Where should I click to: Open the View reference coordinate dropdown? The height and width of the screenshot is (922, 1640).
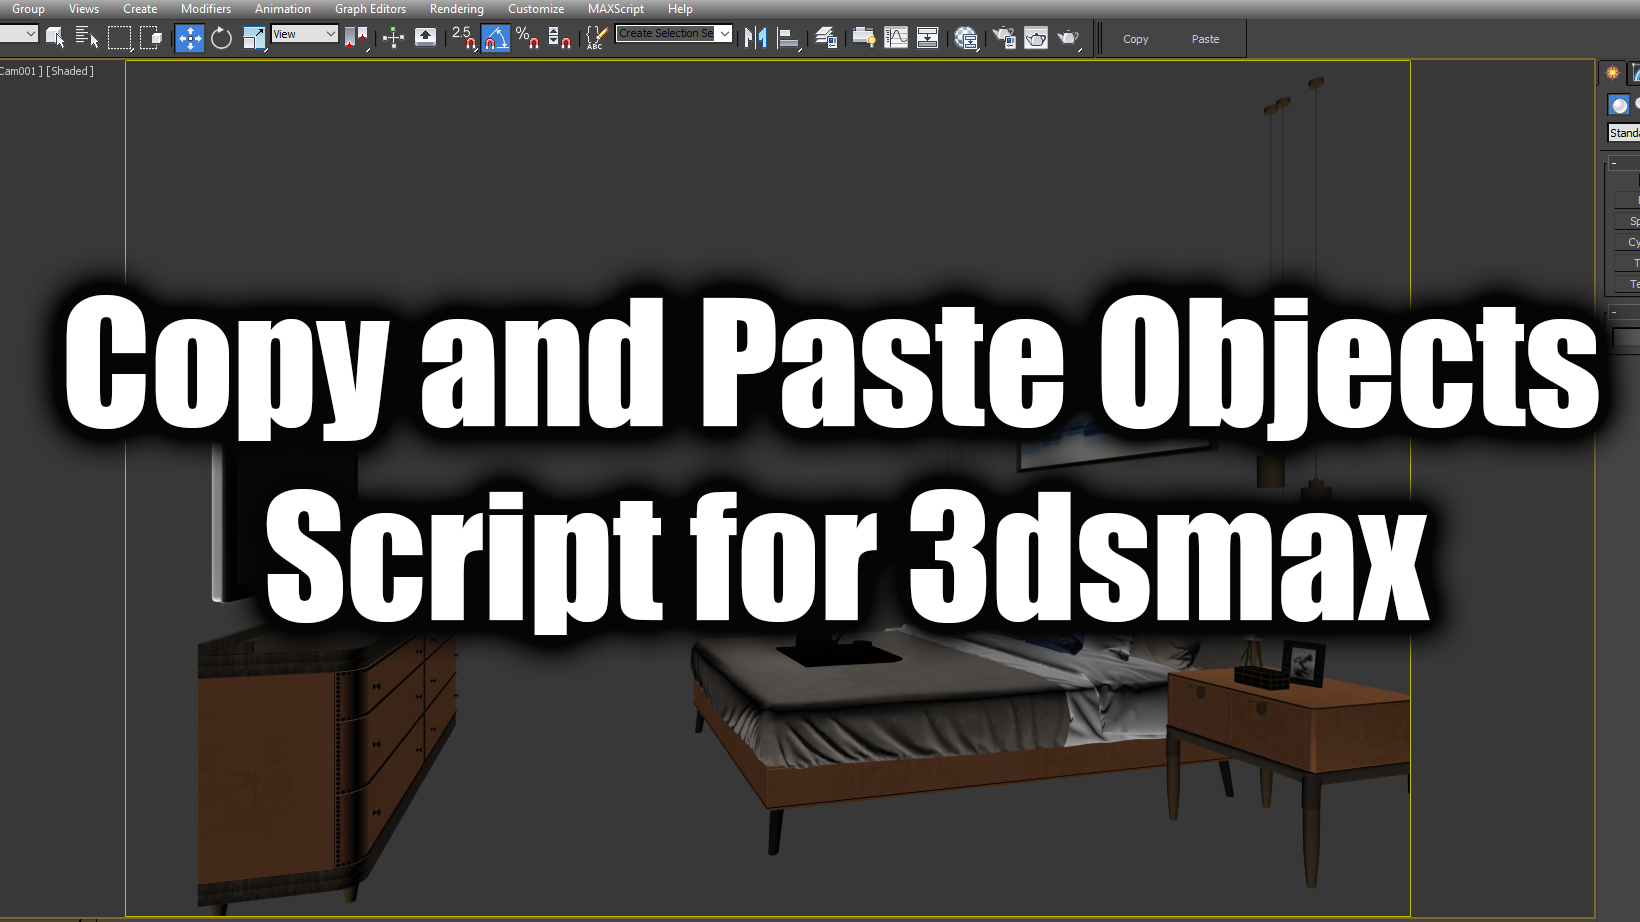point(304,34)
